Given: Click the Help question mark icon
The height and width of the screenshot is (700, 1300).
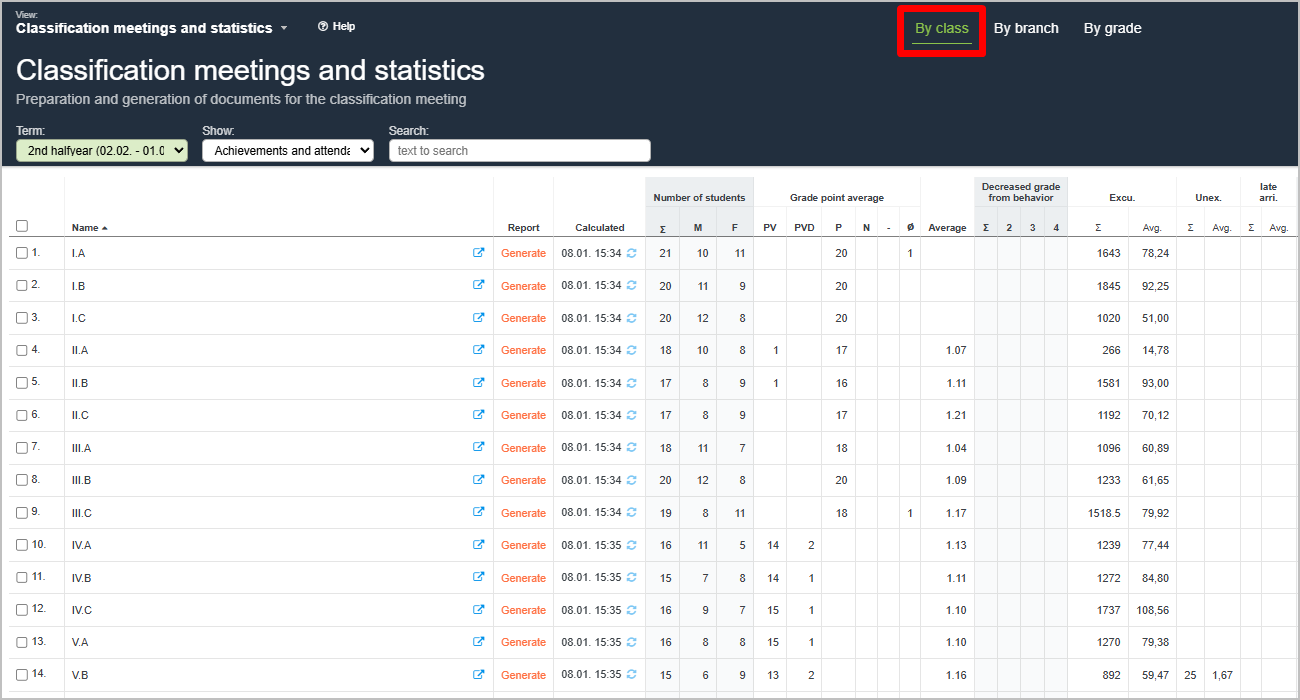Looking at the screenshot, I should [323, 27].
